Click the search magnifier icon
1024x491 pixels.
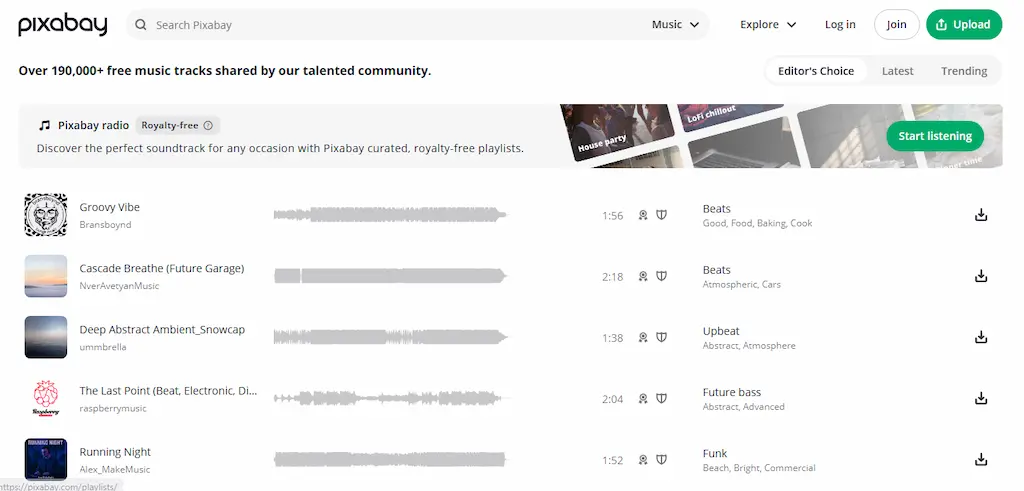click(x=140, y=25)
